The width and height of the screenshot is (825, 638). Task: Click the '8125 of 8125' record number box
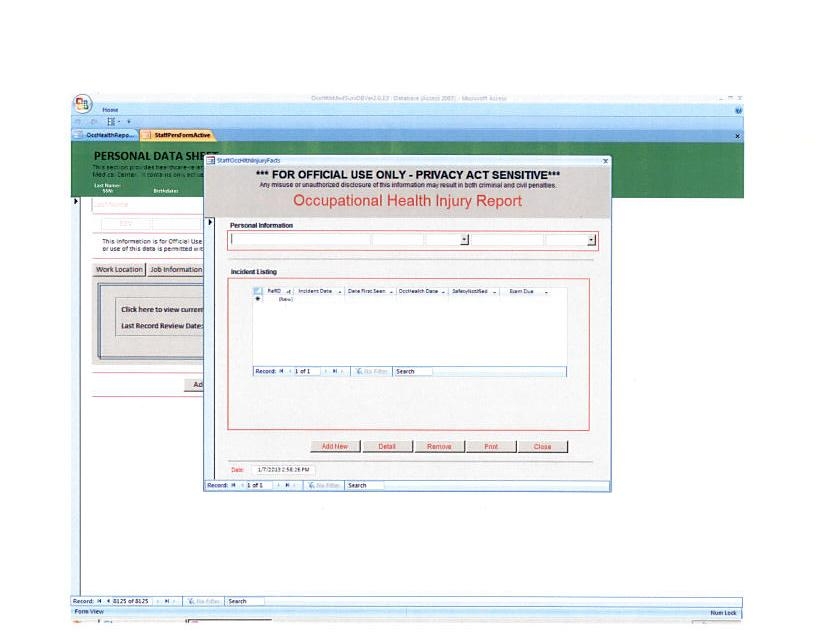click(130, 601)
